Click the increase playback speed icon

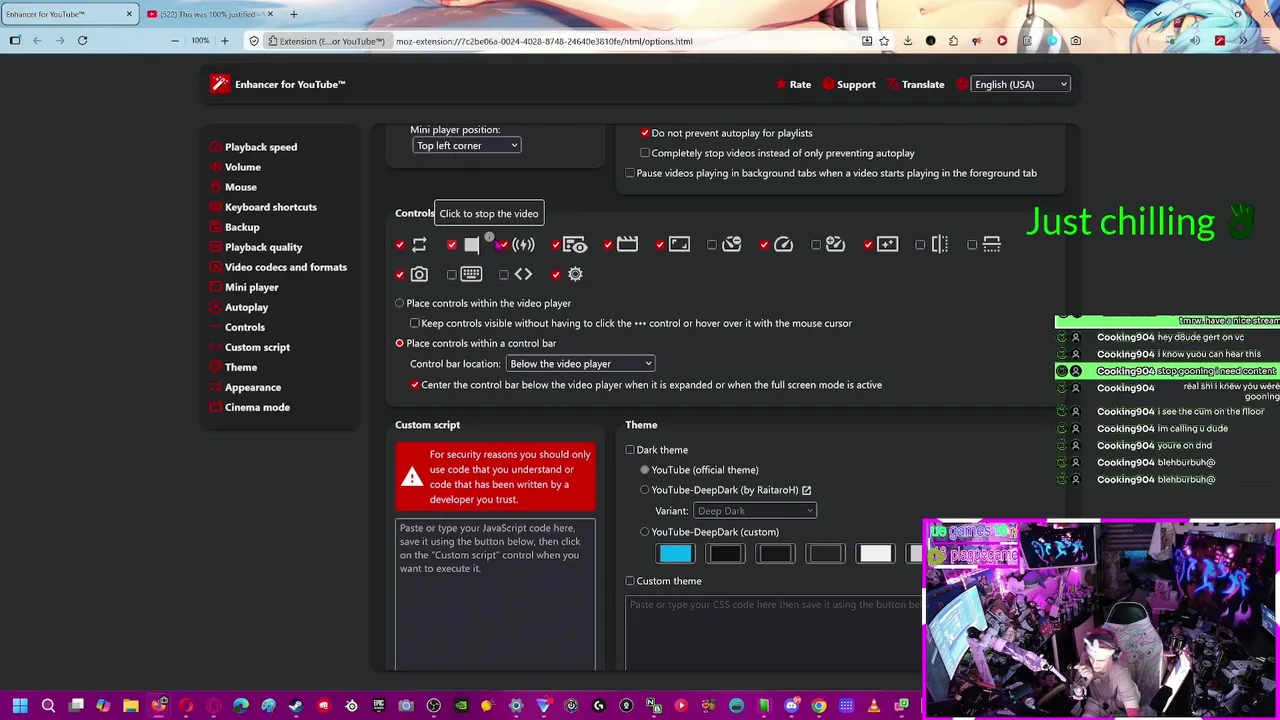835,244
